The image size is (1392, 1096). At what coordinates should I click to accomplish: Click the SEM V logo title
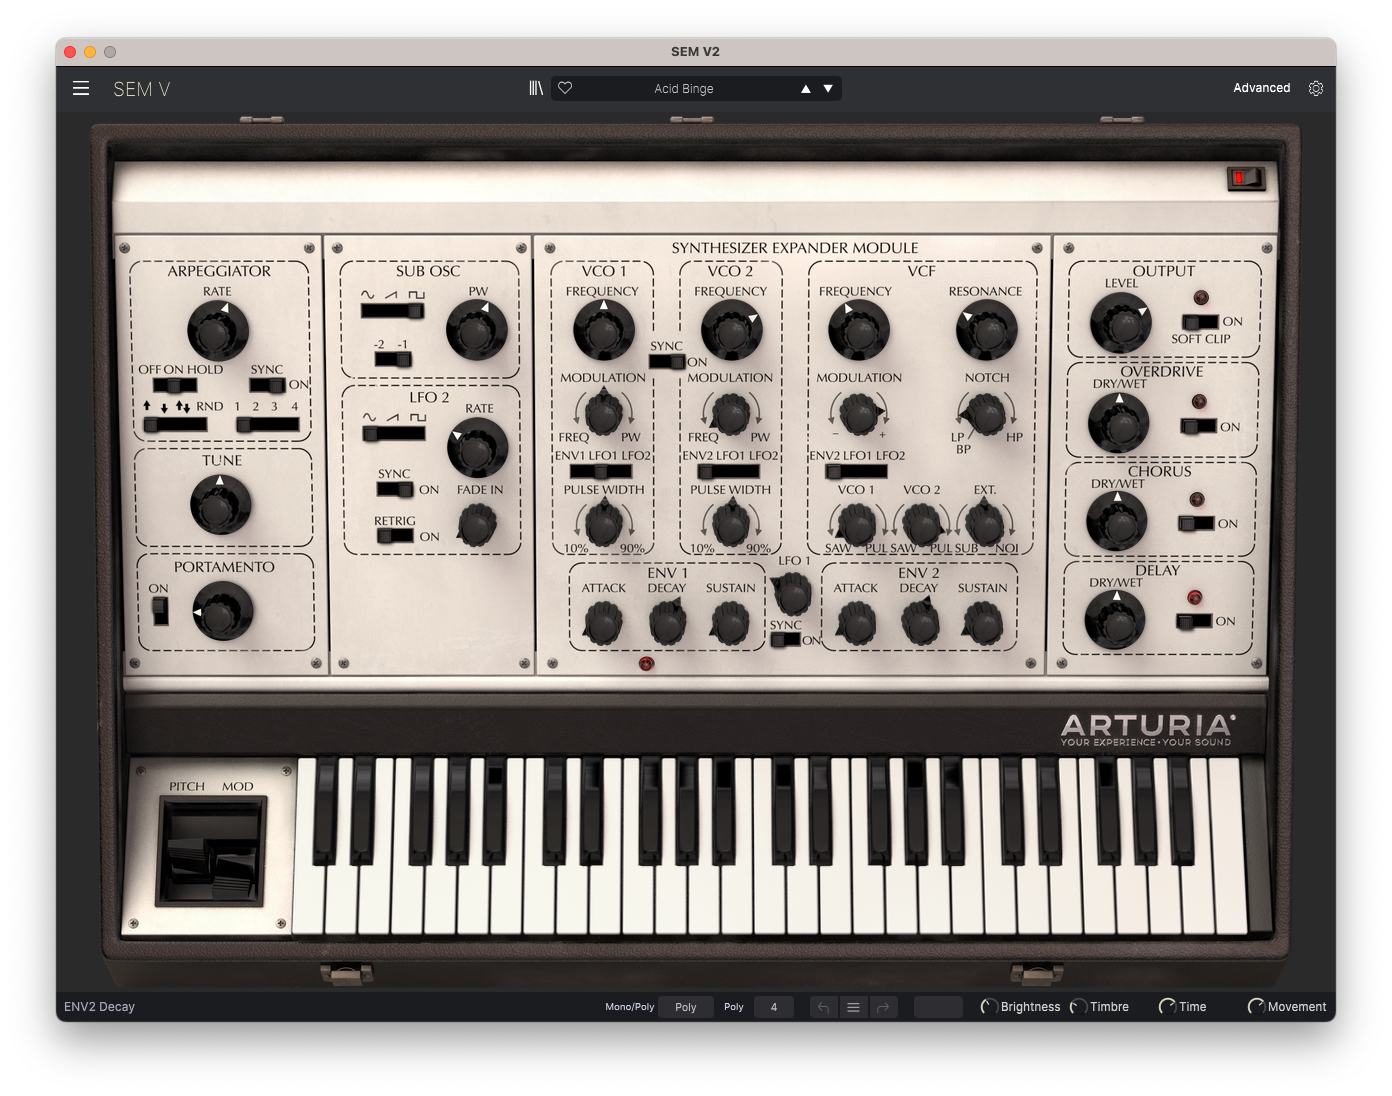pos(142,89)
